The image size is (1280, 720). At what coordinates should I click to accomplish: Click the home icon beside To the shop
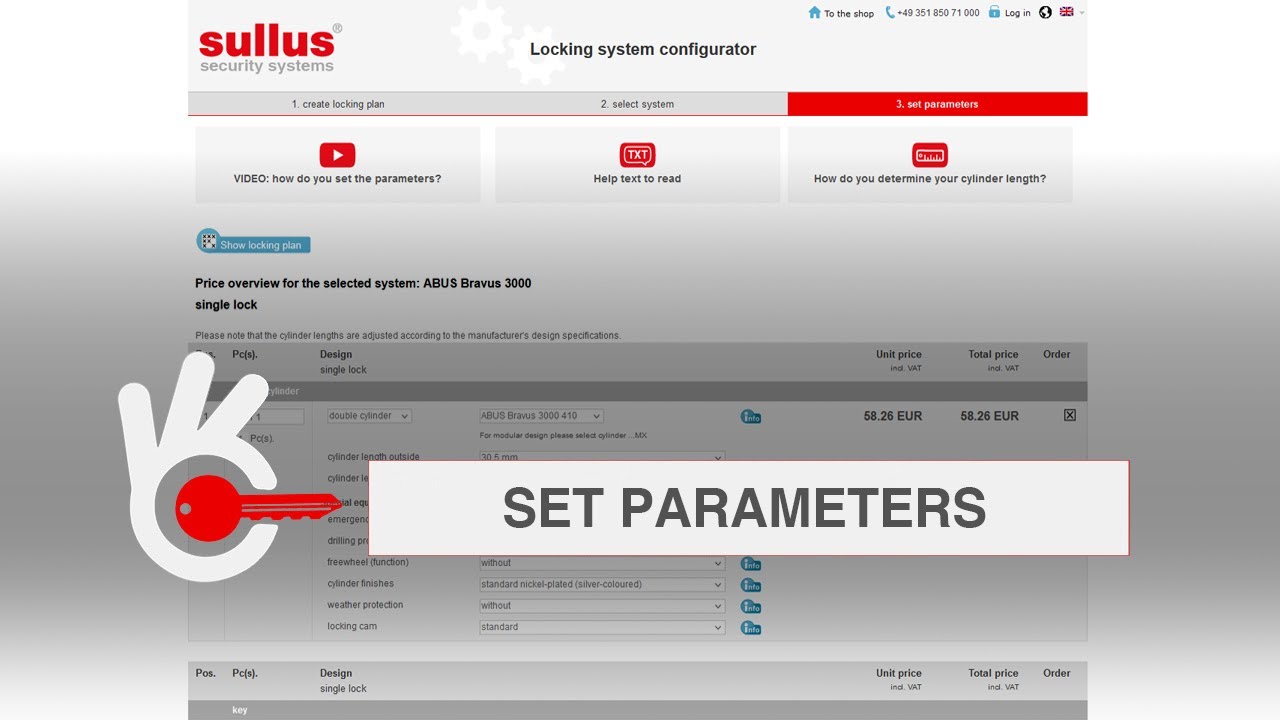point(814,13)
